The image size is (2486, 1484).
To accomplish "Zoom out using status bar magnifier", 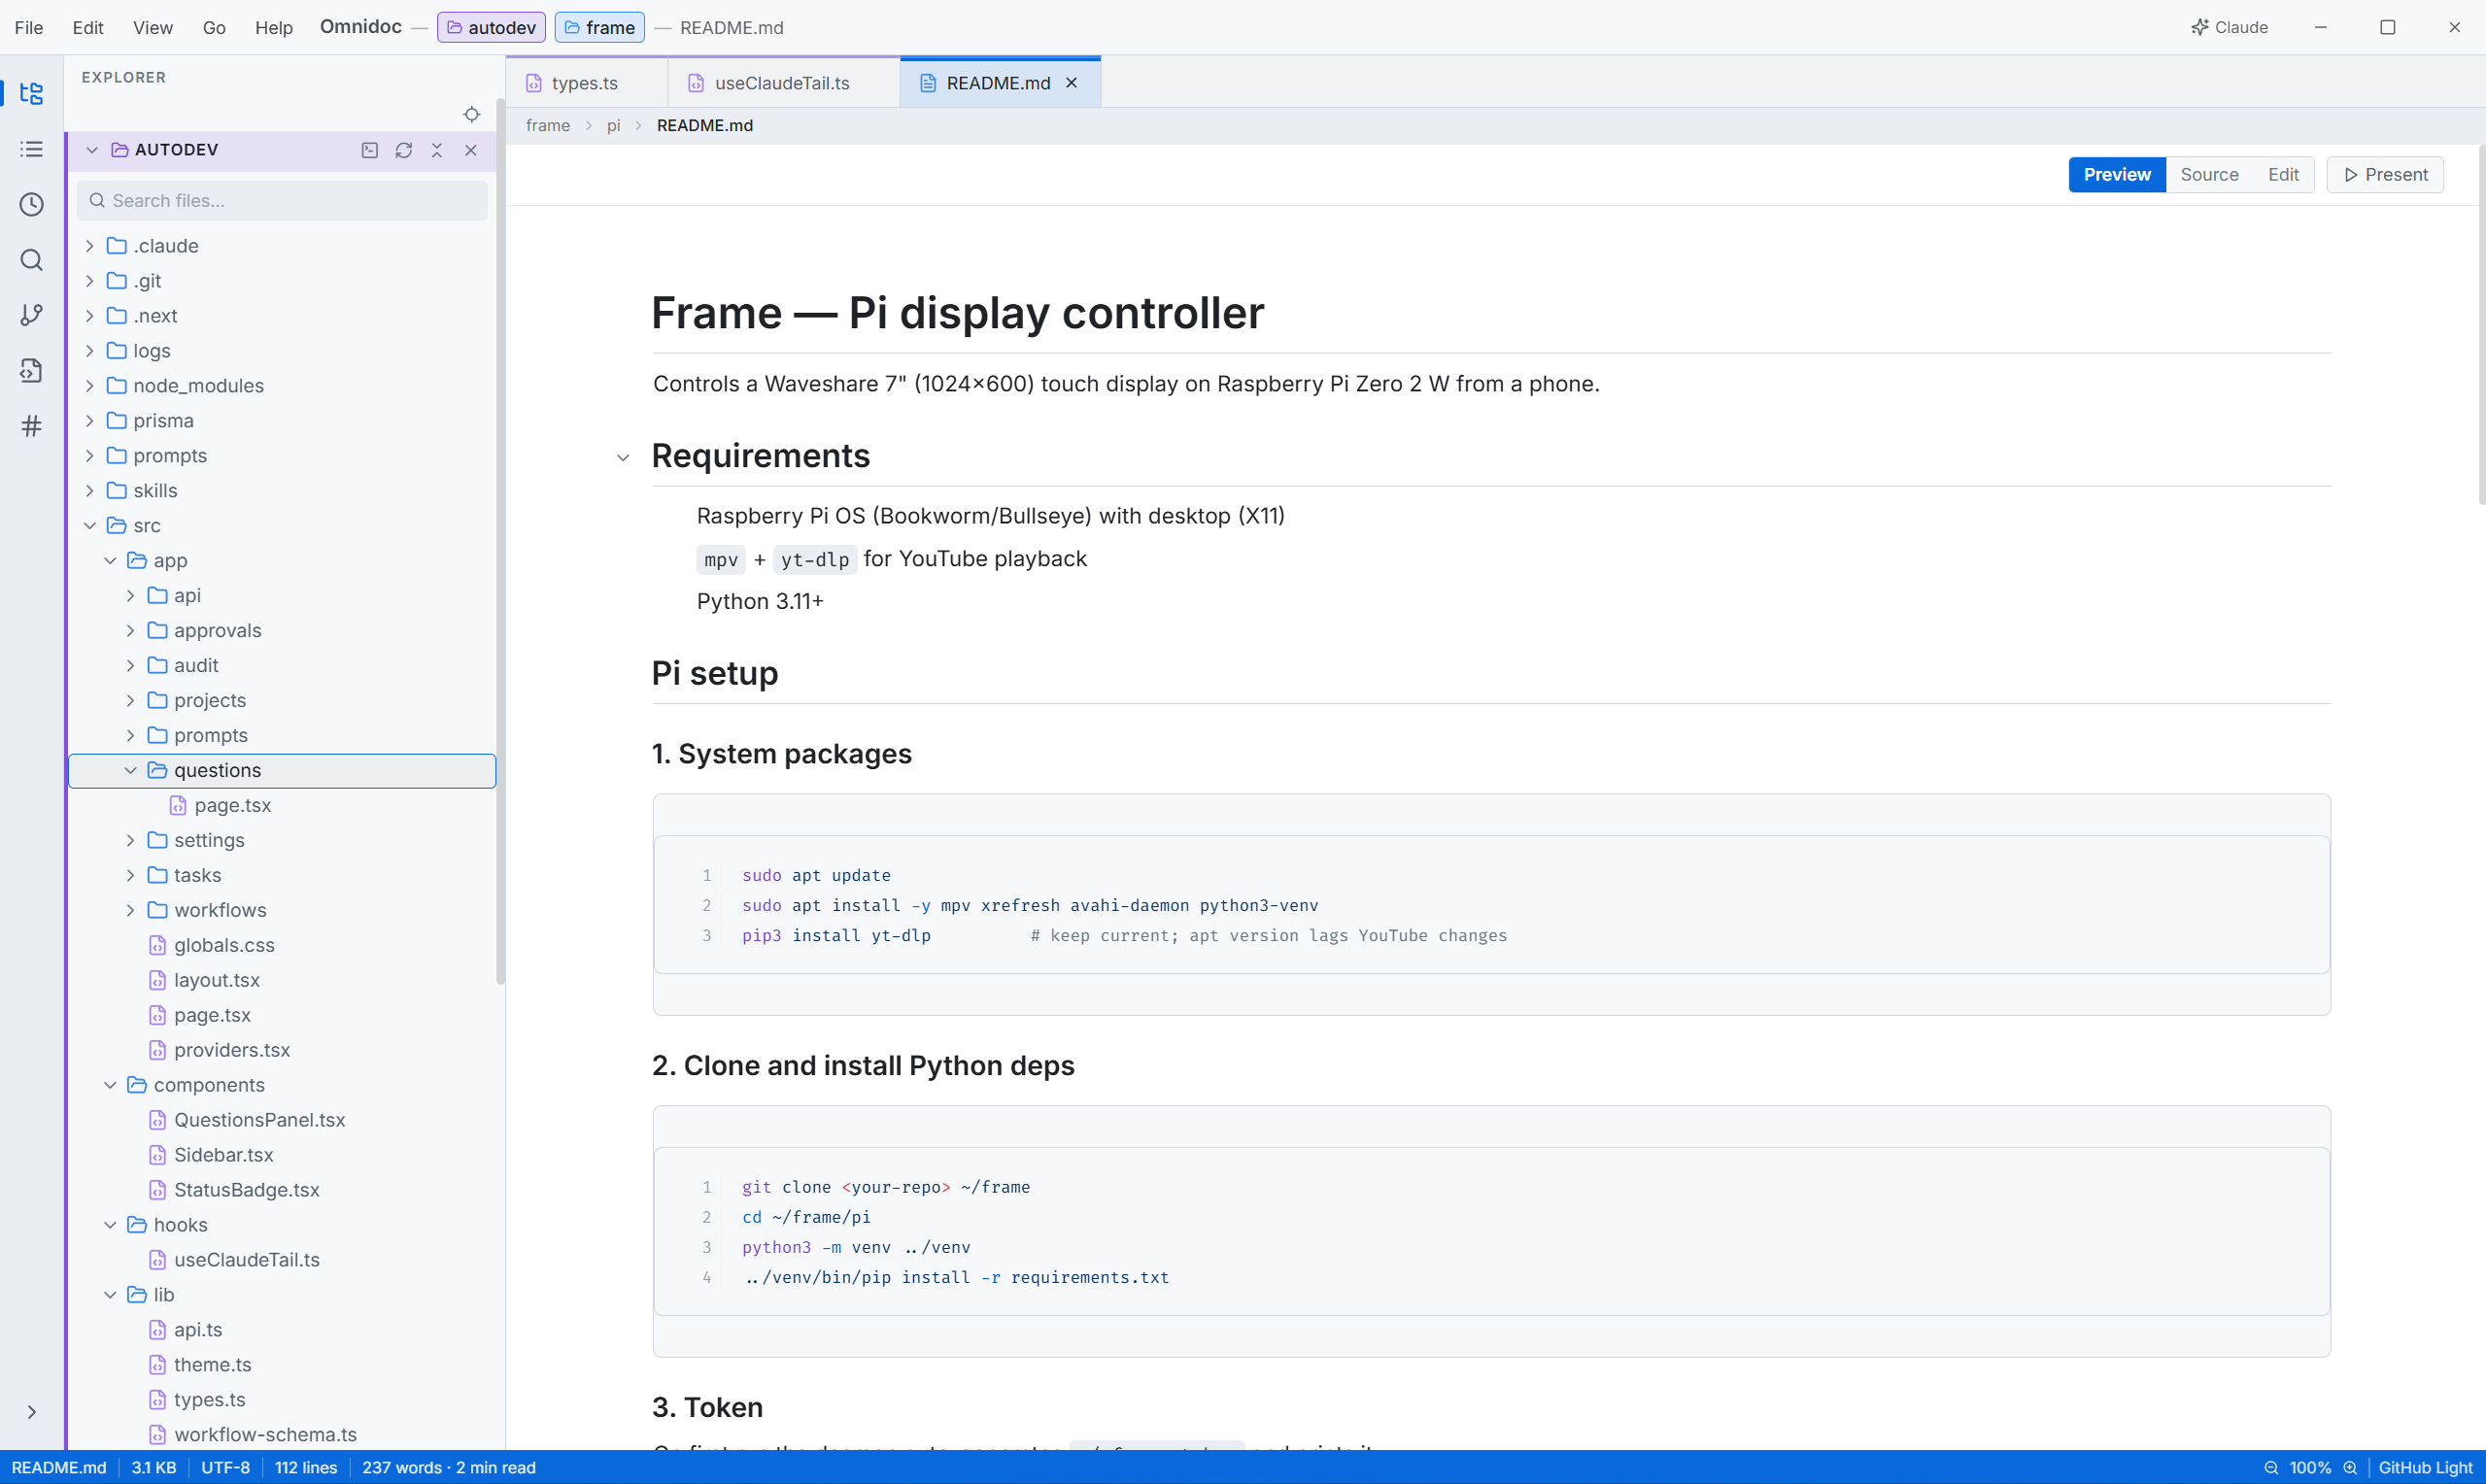I will (2271, 1468).
